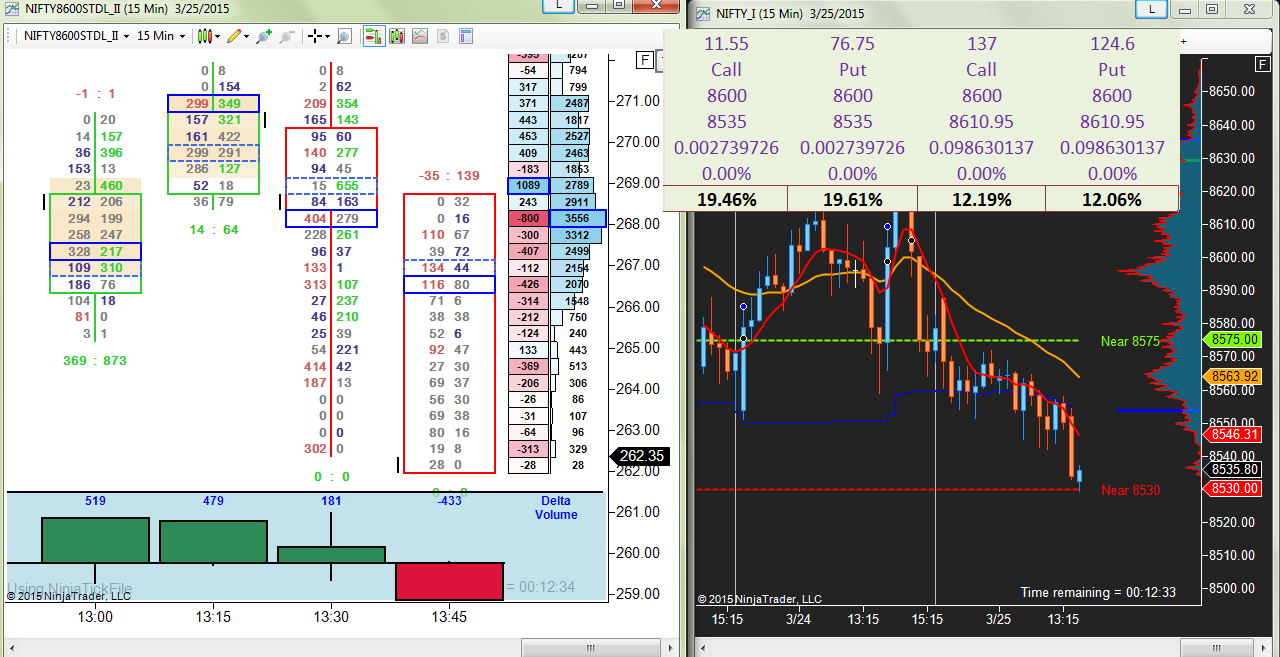Click the 3556 highlighted volume profile cell
This screenshot has width=1280, height=657.
click(x=577, y=218)
